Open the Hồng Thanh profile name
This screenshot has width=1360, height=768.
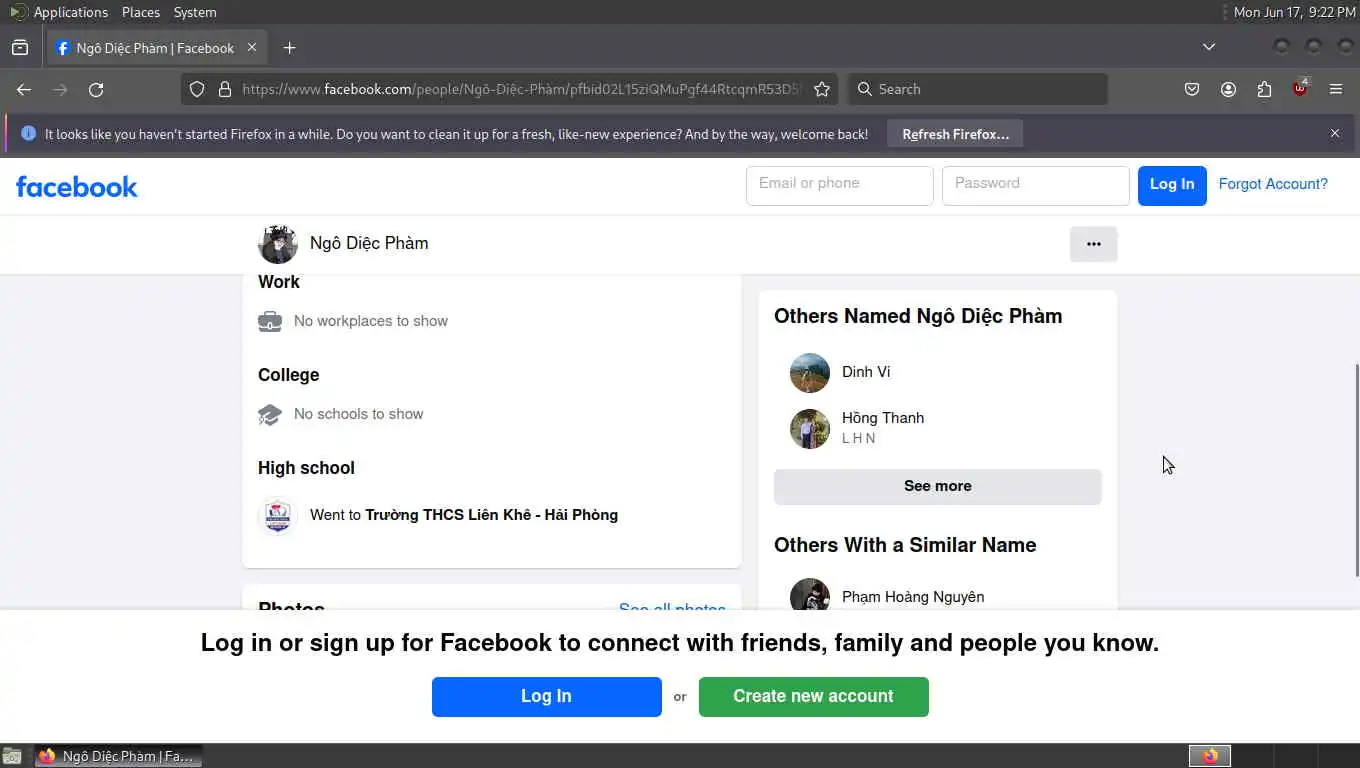click(x=883, y=418)
